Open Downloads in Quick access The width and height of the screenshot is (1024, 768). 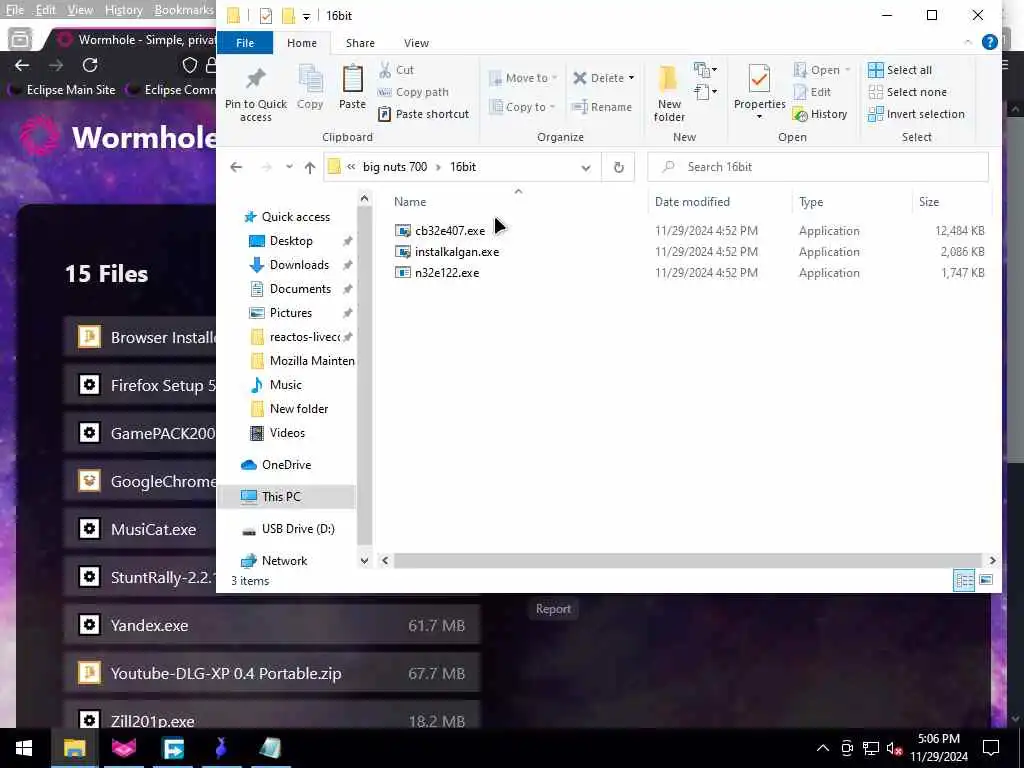pos(298,264)
